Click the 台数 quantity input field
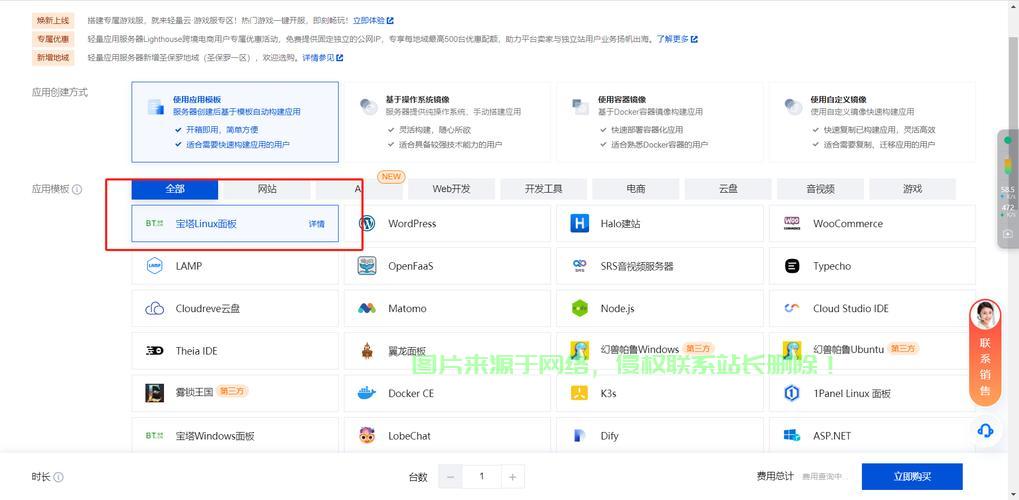 tap(482, 477)
